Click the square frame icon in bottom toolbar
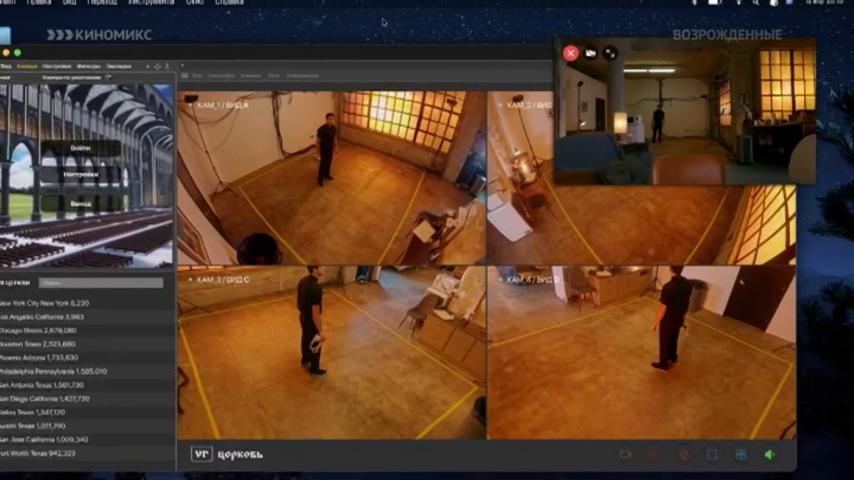The width and height of the screenshot is (854, 480). [712, 454]
